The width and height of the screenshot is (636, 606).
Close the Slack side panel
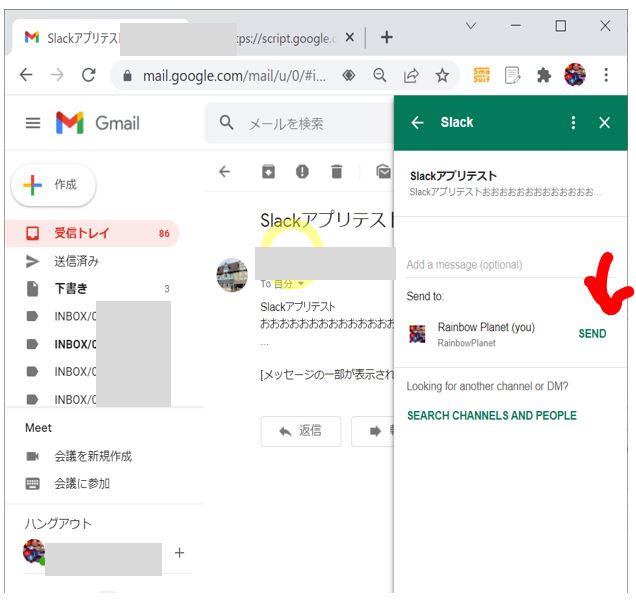coord(604,122)
